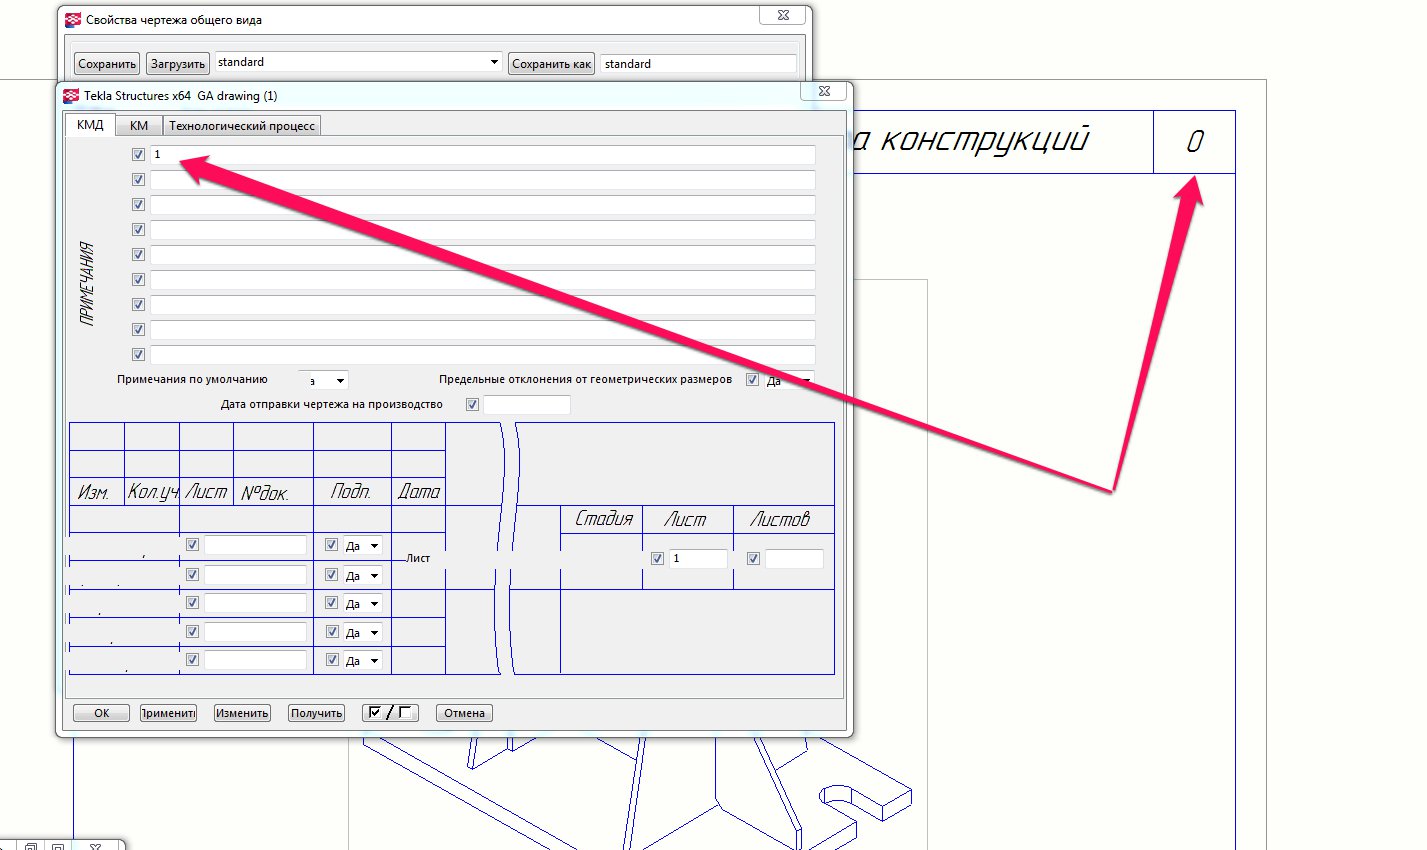Click the Листов input field

coord(794,559)
